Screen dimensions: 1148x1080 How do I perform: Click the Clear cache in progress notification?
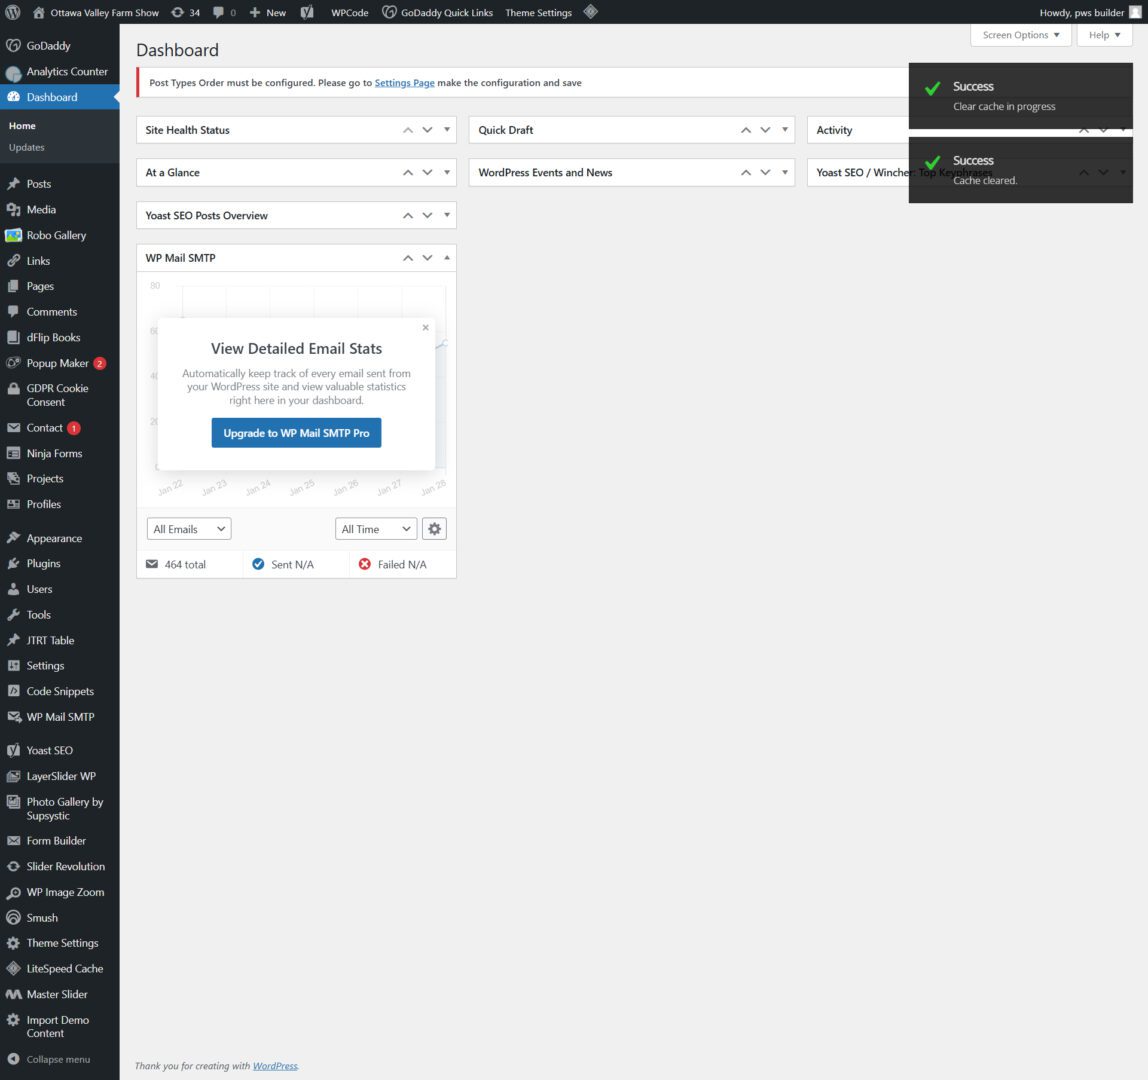click(1021, 96)
